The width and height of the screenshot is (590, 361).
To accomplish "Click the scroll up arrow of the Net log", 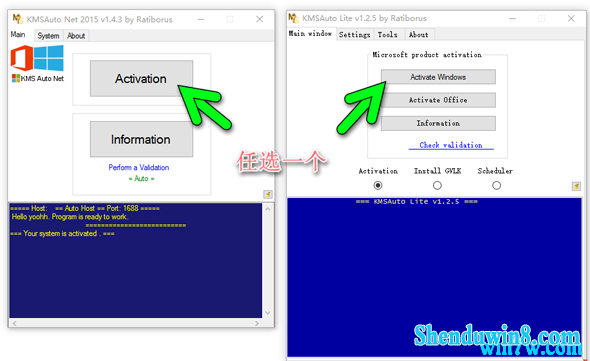I will (x=268, y=209).
